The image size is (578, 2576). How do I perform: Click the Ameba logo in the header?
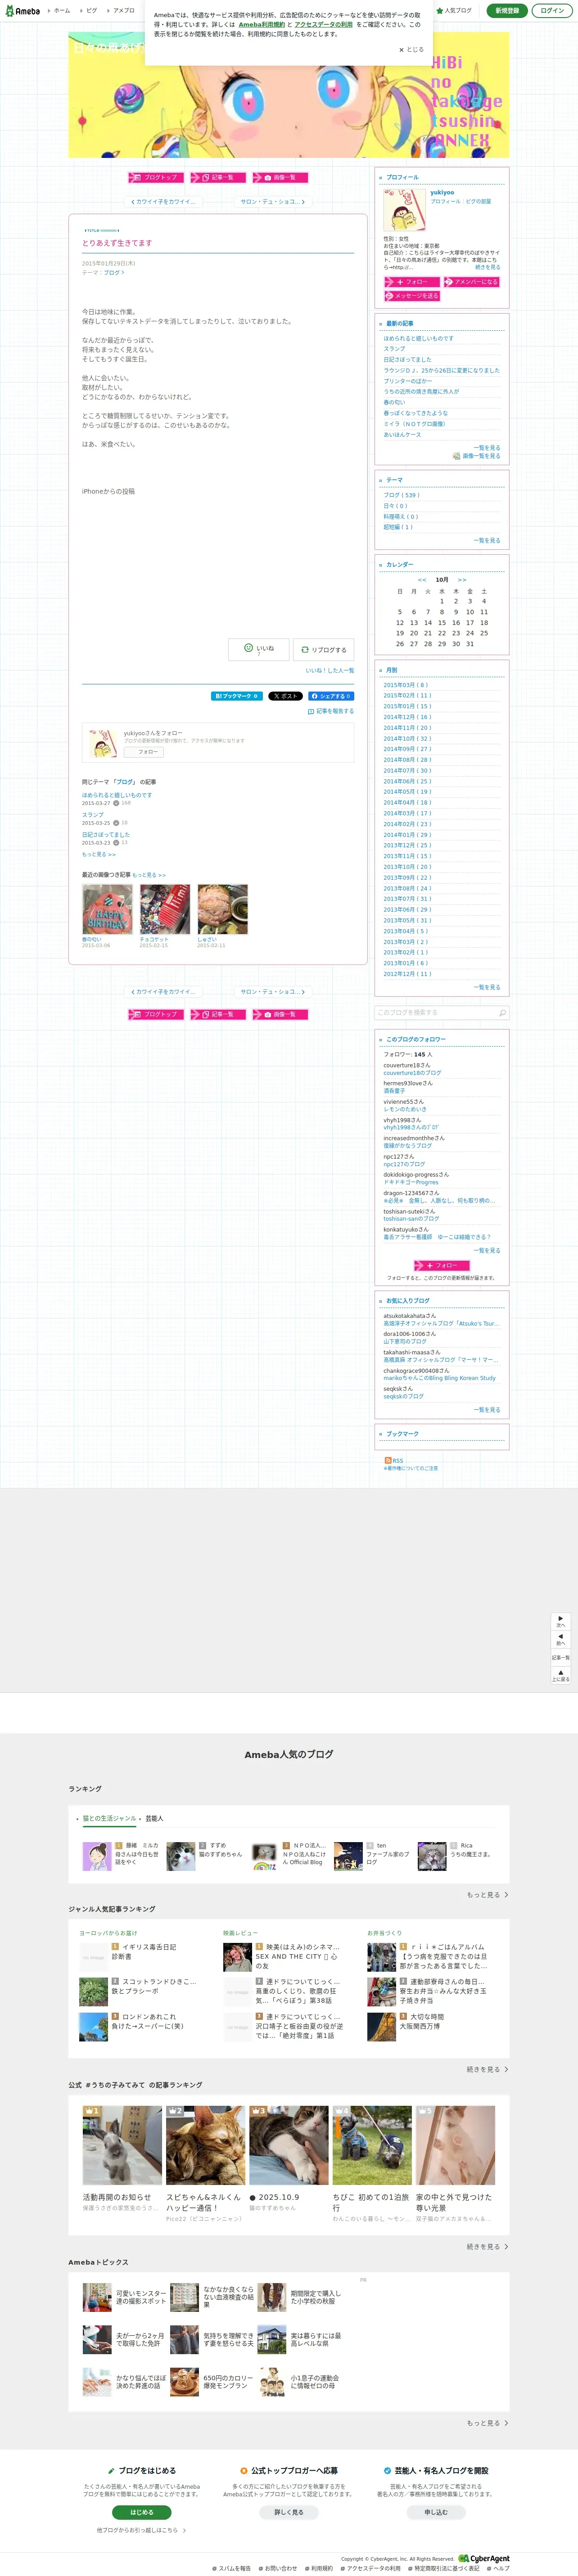pyautogui.click(x=23, y=11)
